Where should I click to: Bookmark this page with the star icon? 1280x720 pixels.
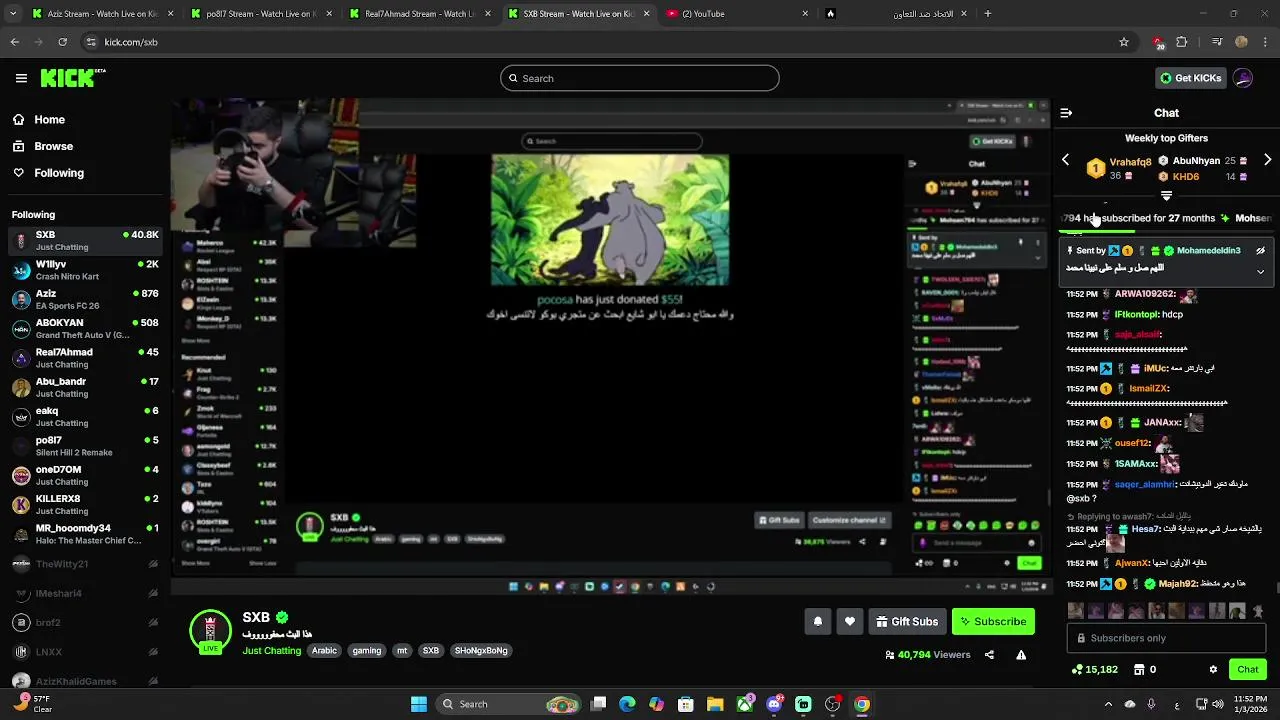pos(1124,42)
